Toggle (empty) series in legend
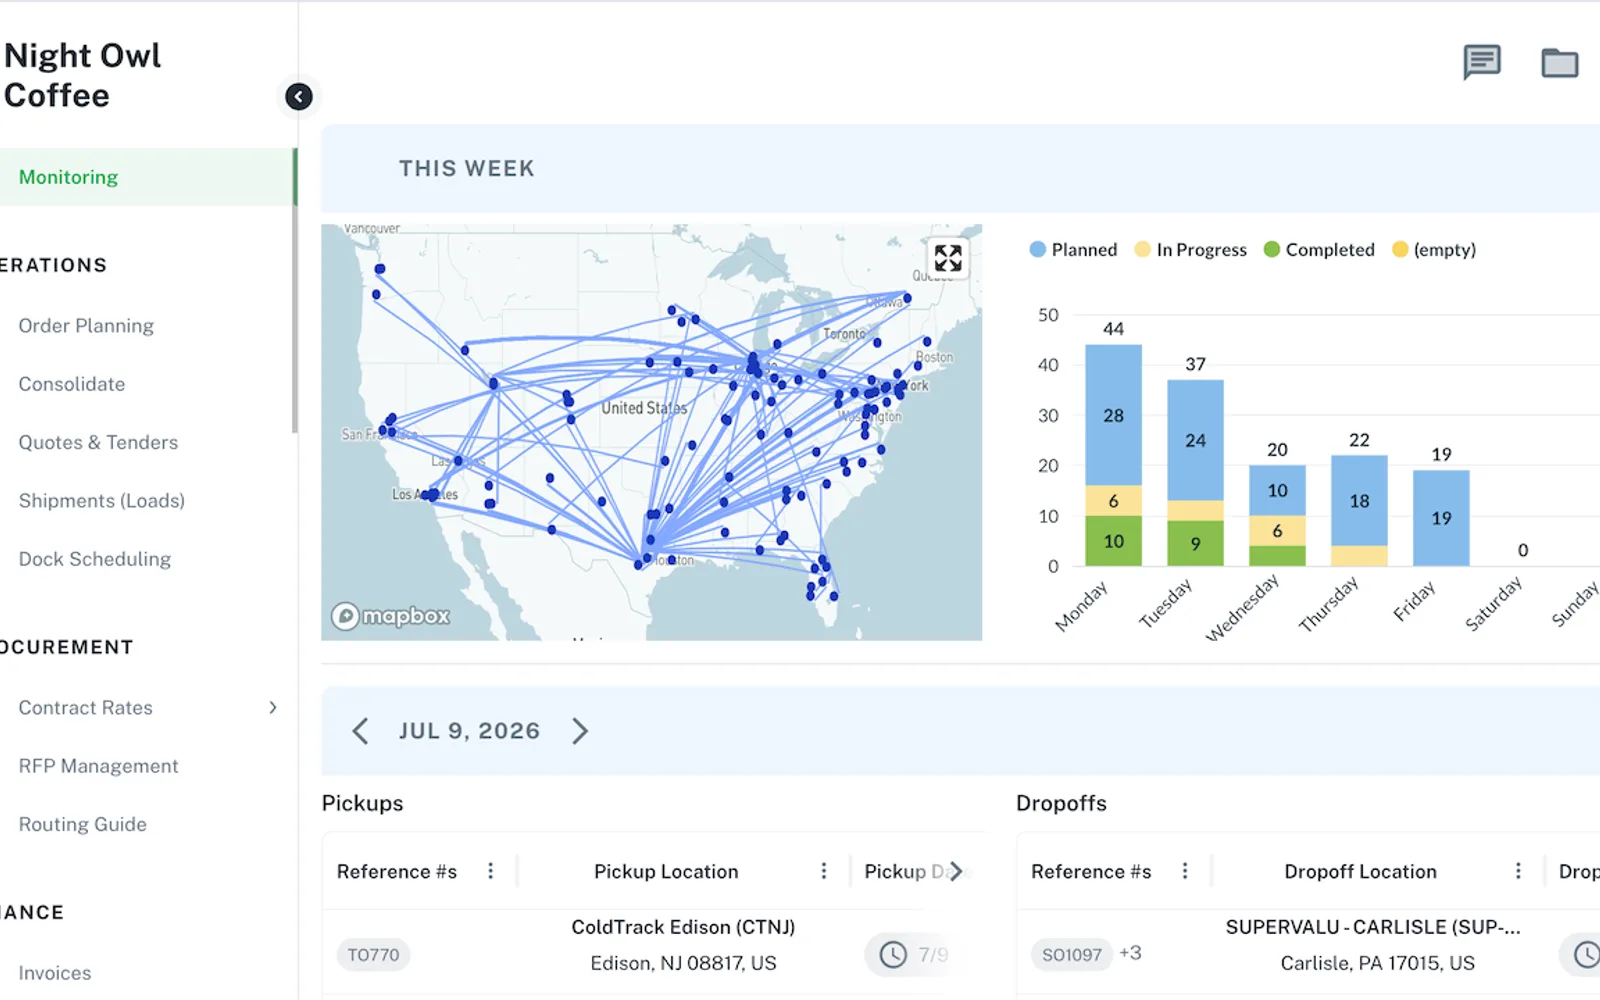This screenshot has width=1600, height=1000. [x=1434, y=249]
